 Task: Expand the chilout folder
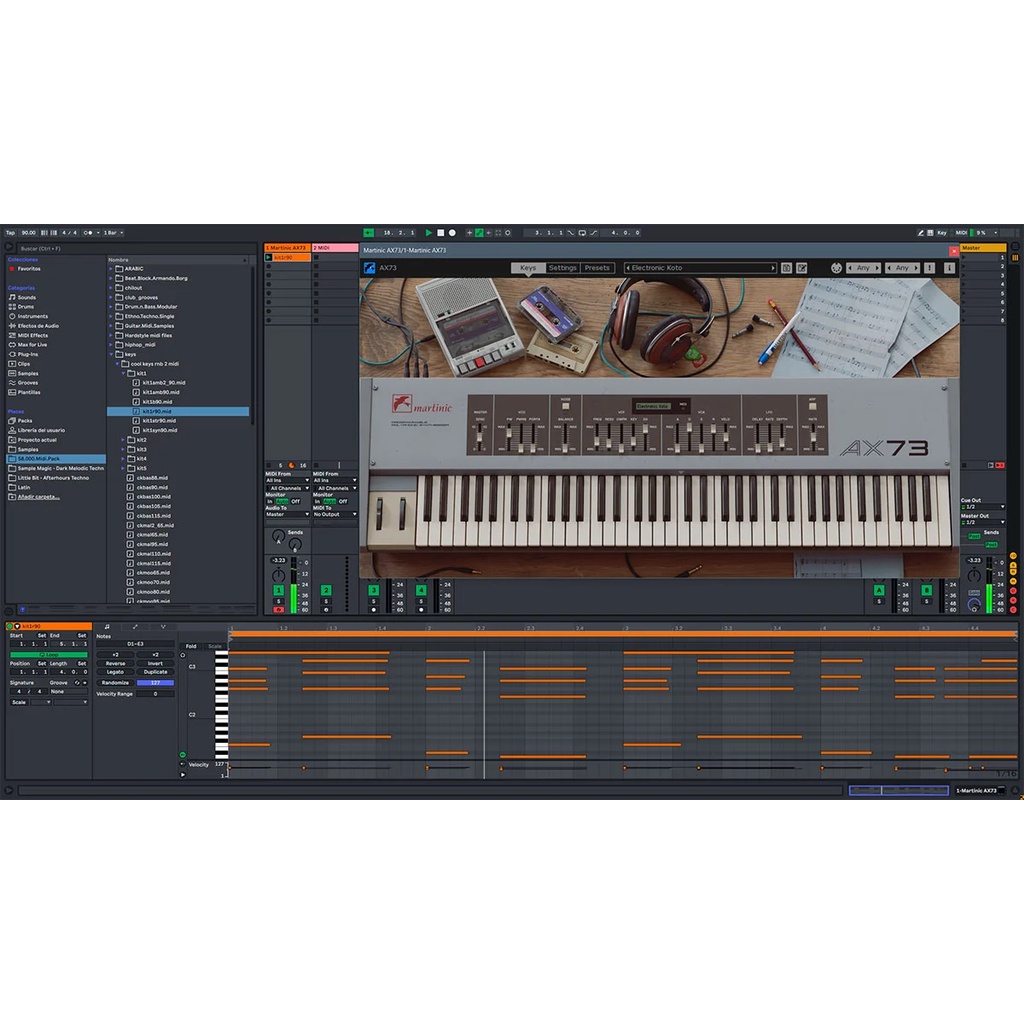click(x=111, y=287)
